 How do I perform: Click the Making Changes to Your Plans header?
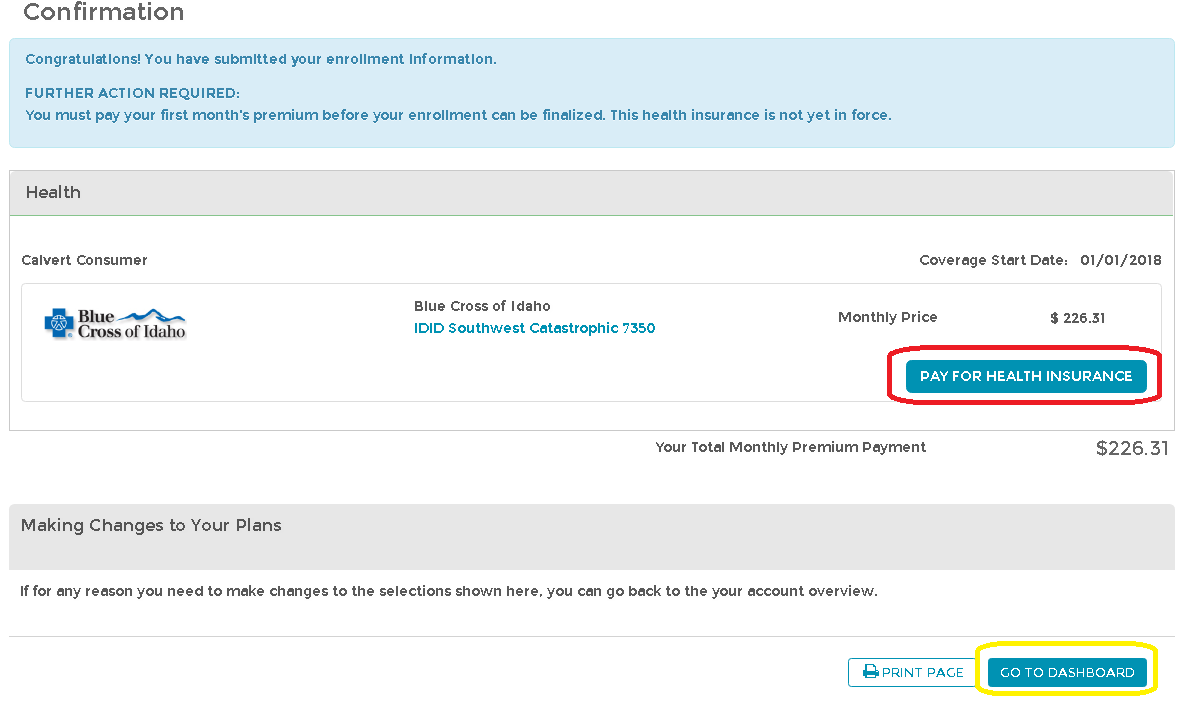151,525
